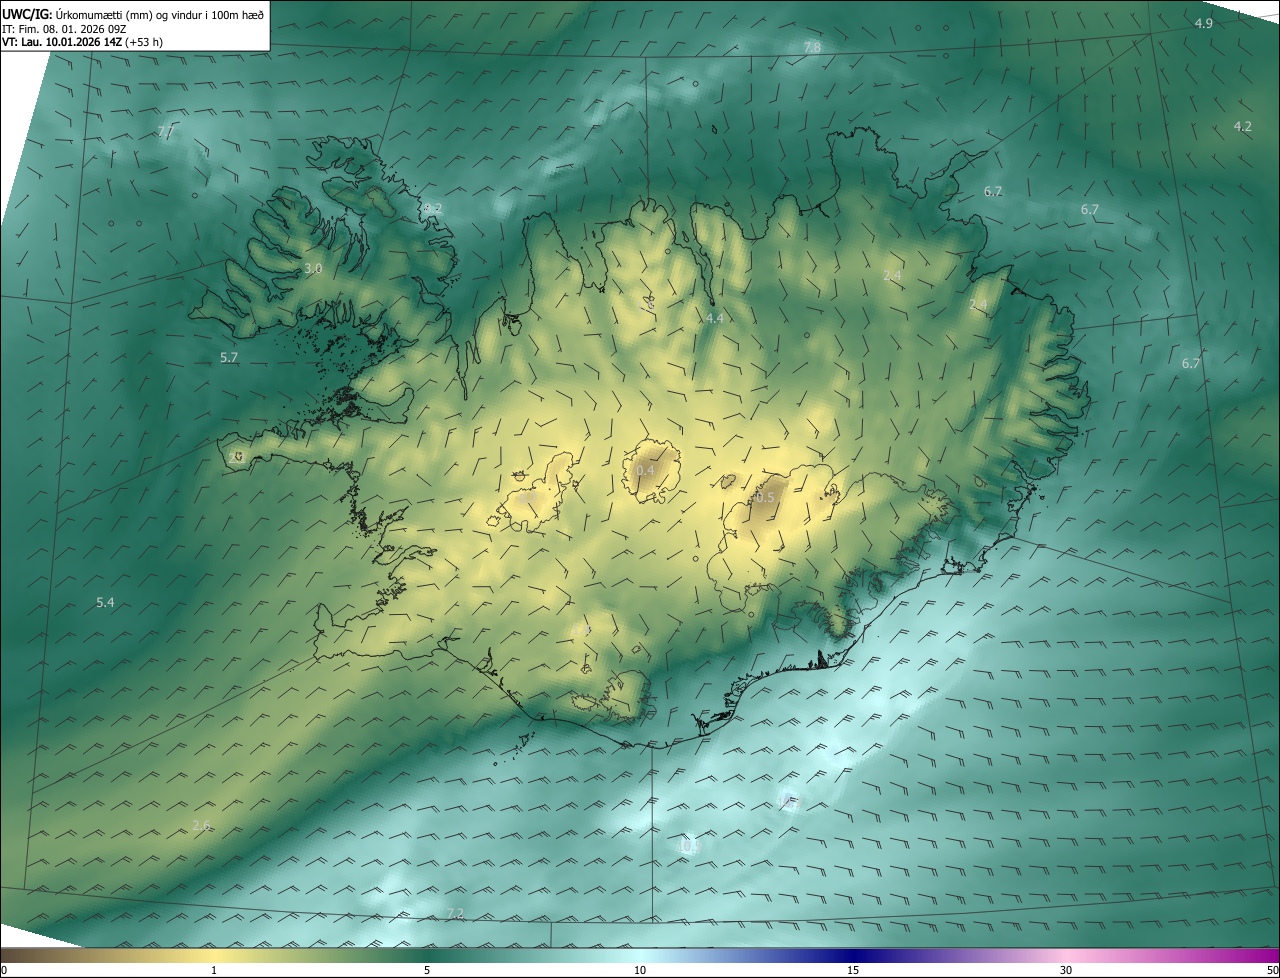Click the title text "Úrkomumætti (mm) og vindur í 100m hæð"
The height and width of the screenshot is (978, 1280).
(x=160, y=13)
